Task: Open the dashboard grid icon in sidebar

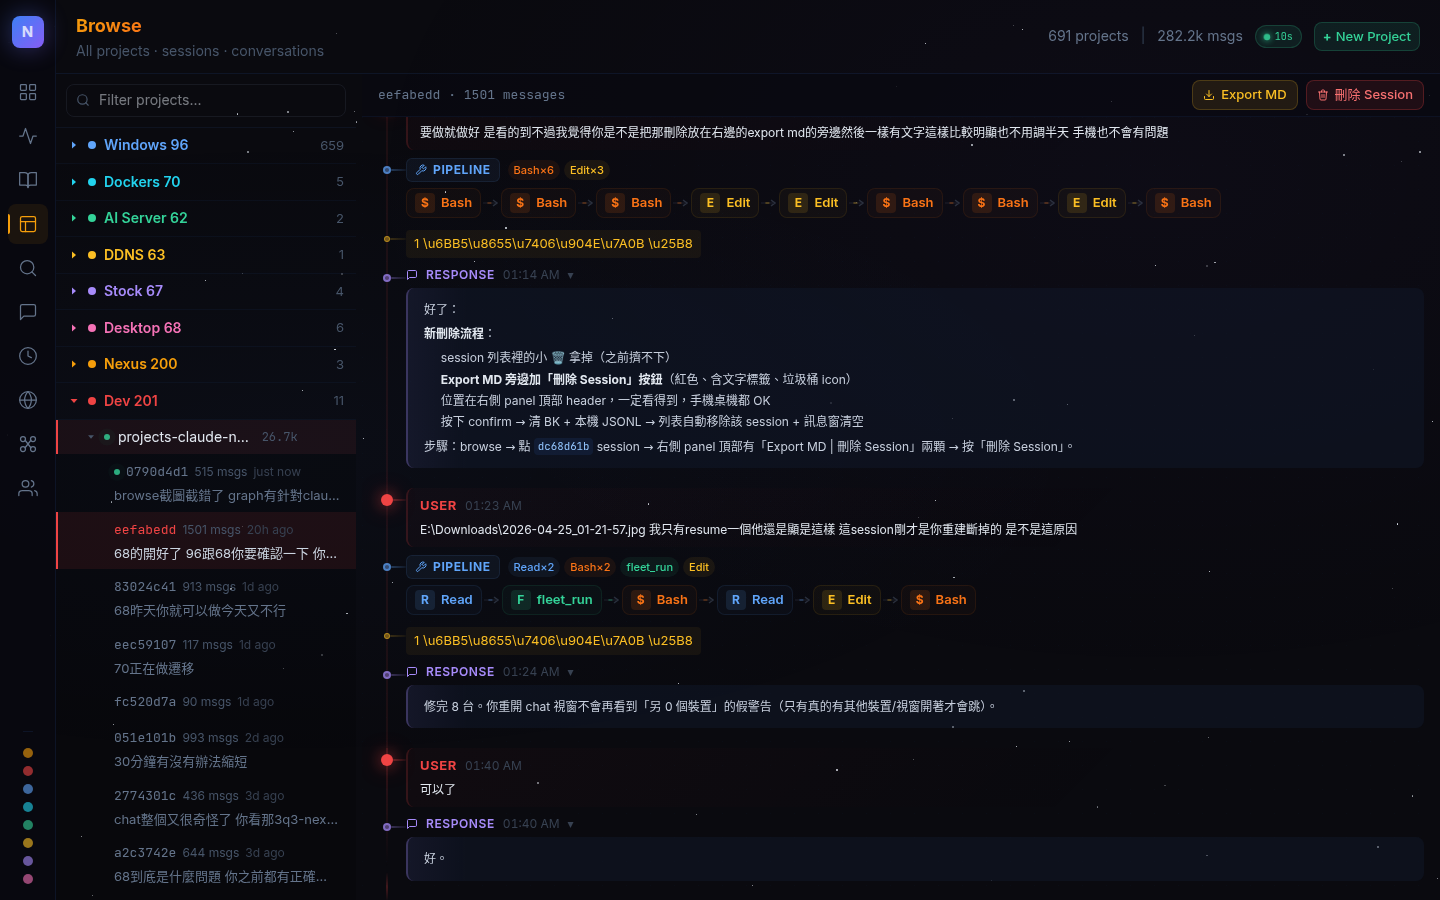Action: tap(28, 92)
